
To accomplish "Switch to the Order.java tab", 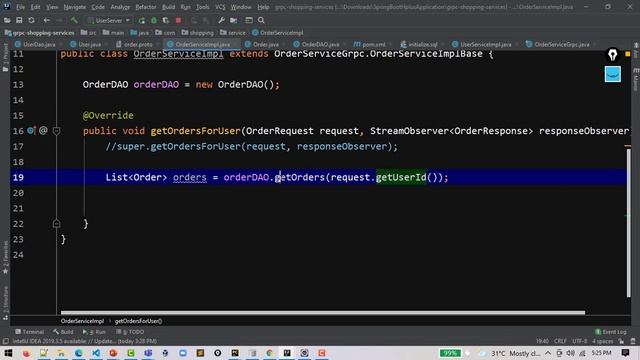I will pos(265,44).
